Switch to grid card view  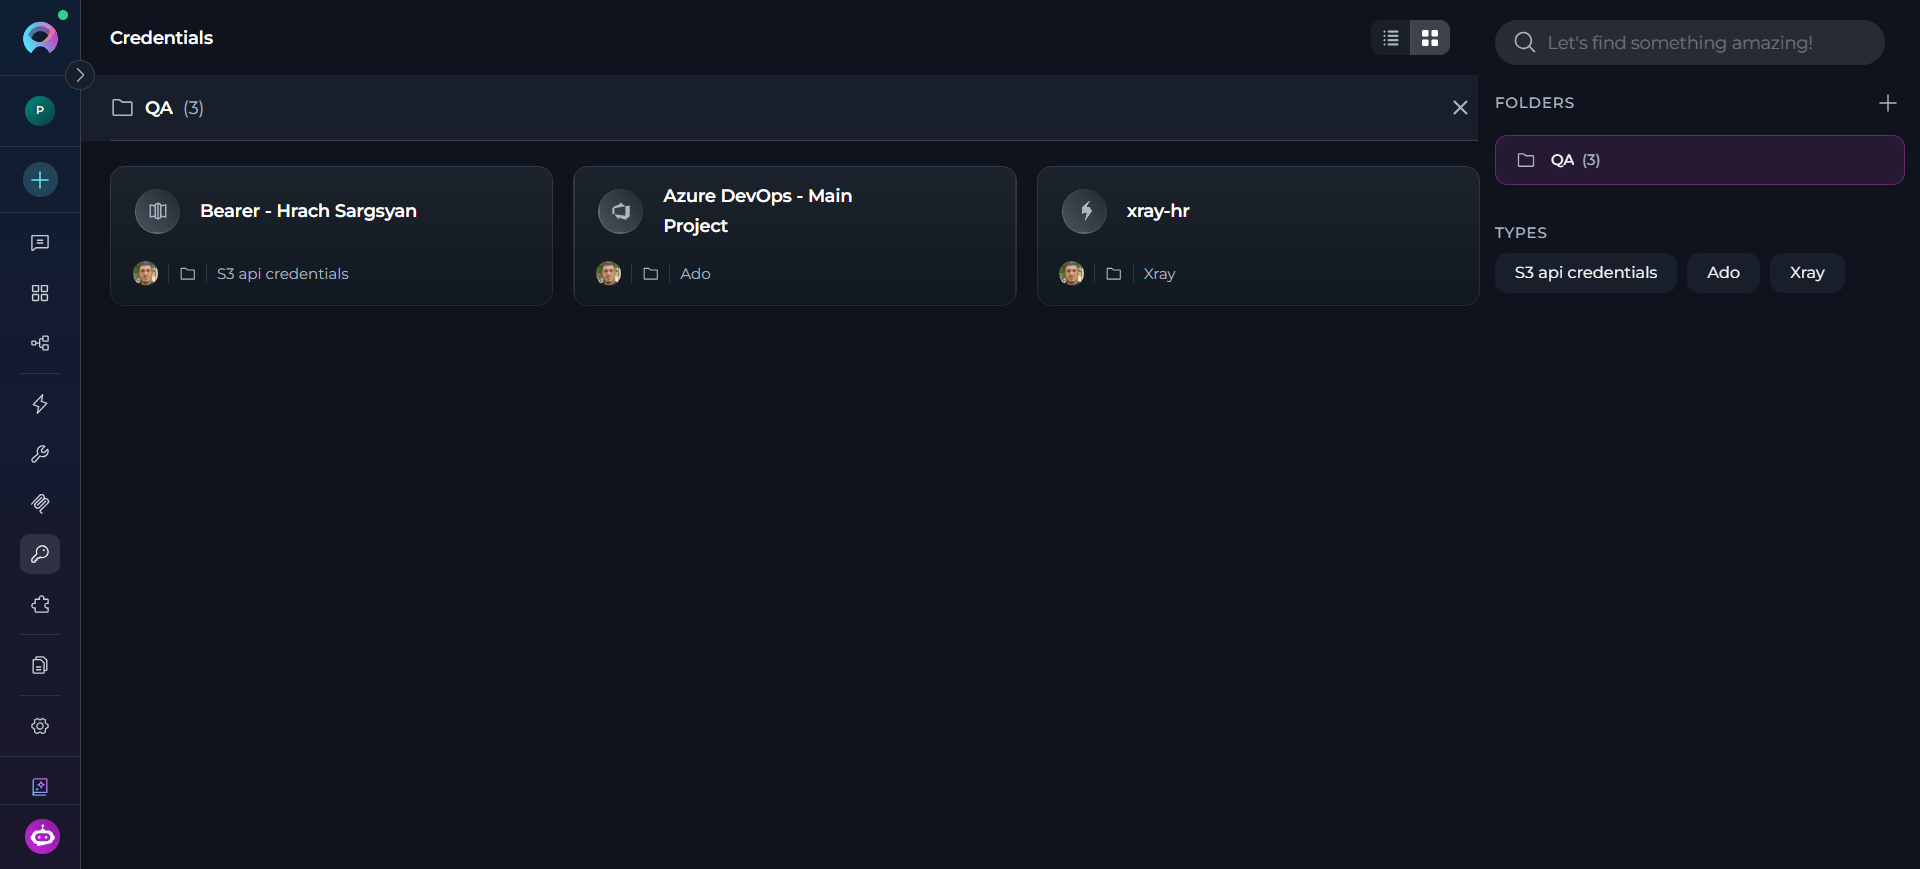coord(1430,38)
